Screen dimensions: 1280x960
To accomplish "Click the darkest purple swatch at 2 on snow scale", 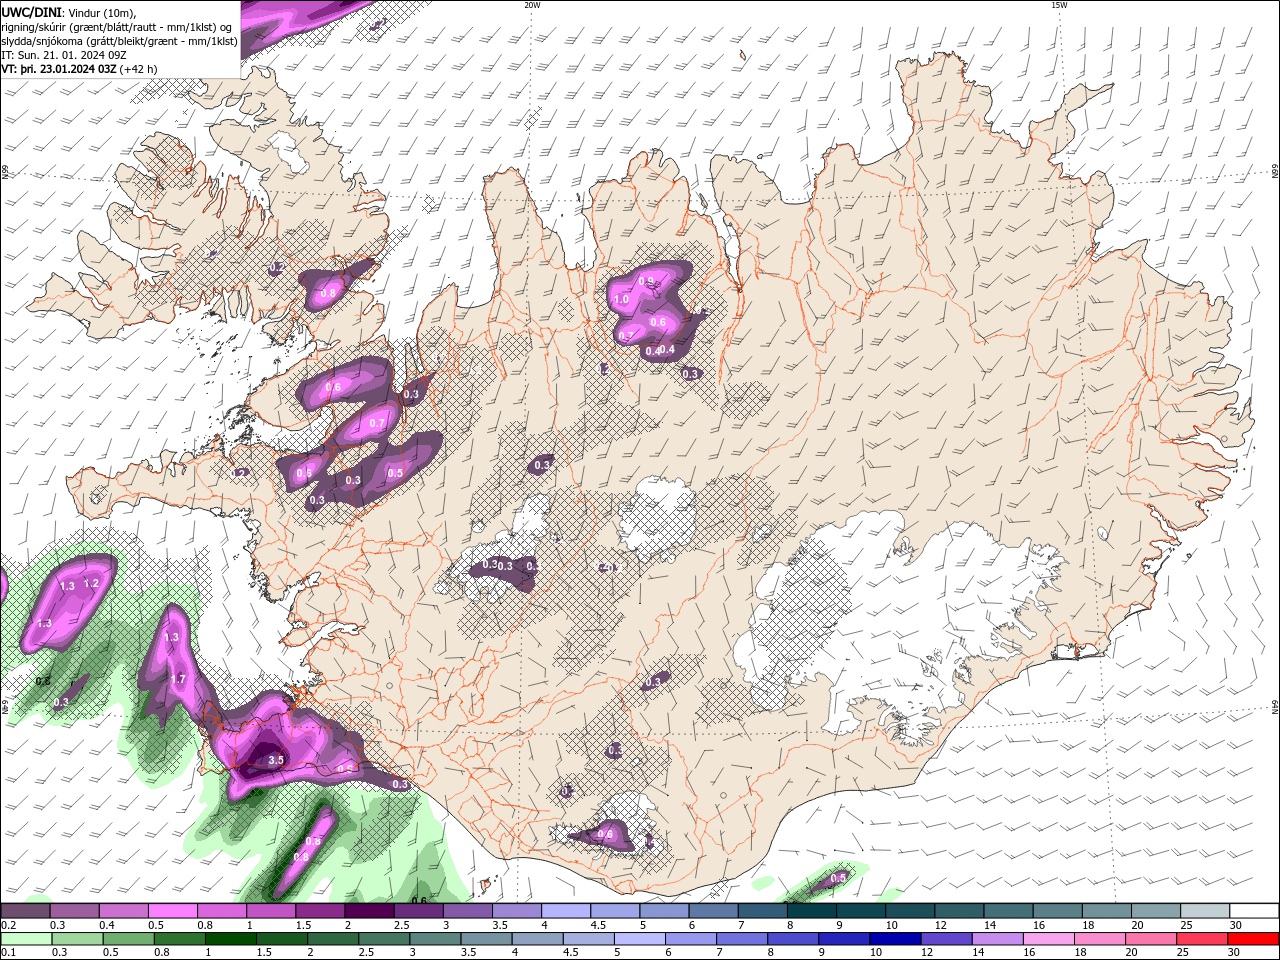I will tap(369, 911).
